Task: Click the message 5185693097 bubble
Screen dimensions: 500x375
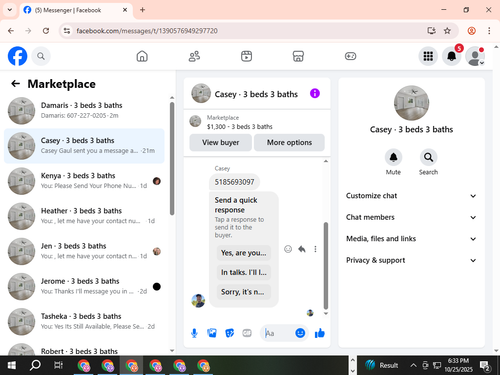Action: point(234,182)
